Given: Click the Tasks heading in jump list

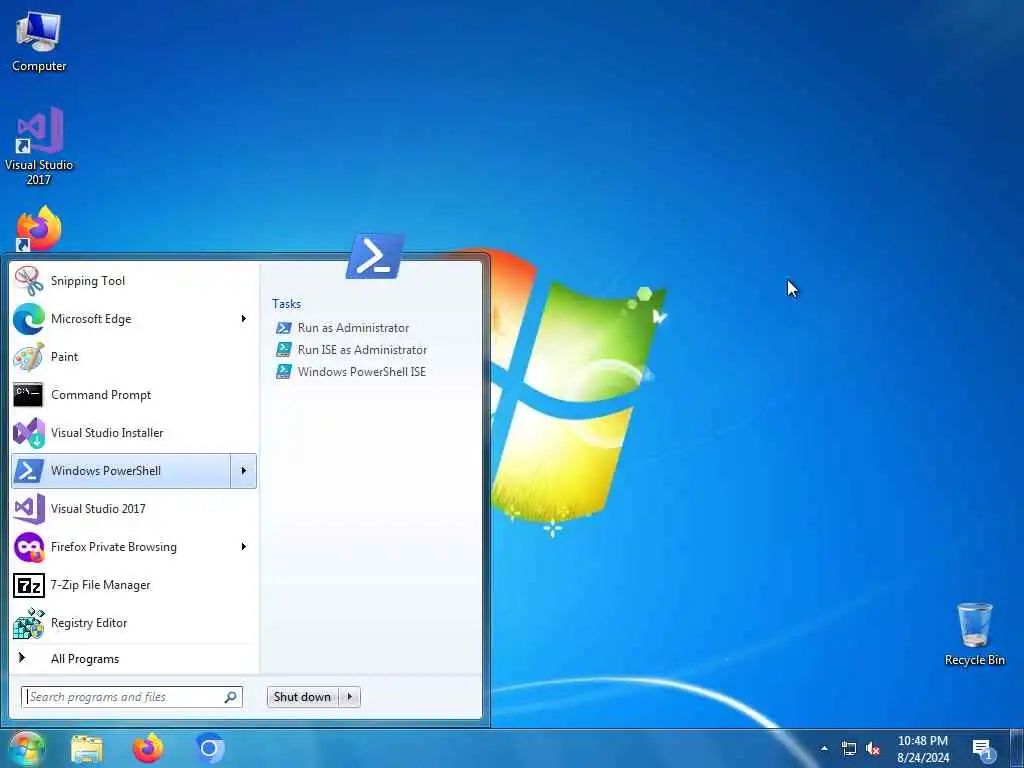Looking at the screenshot, I should tap(287, 304).
